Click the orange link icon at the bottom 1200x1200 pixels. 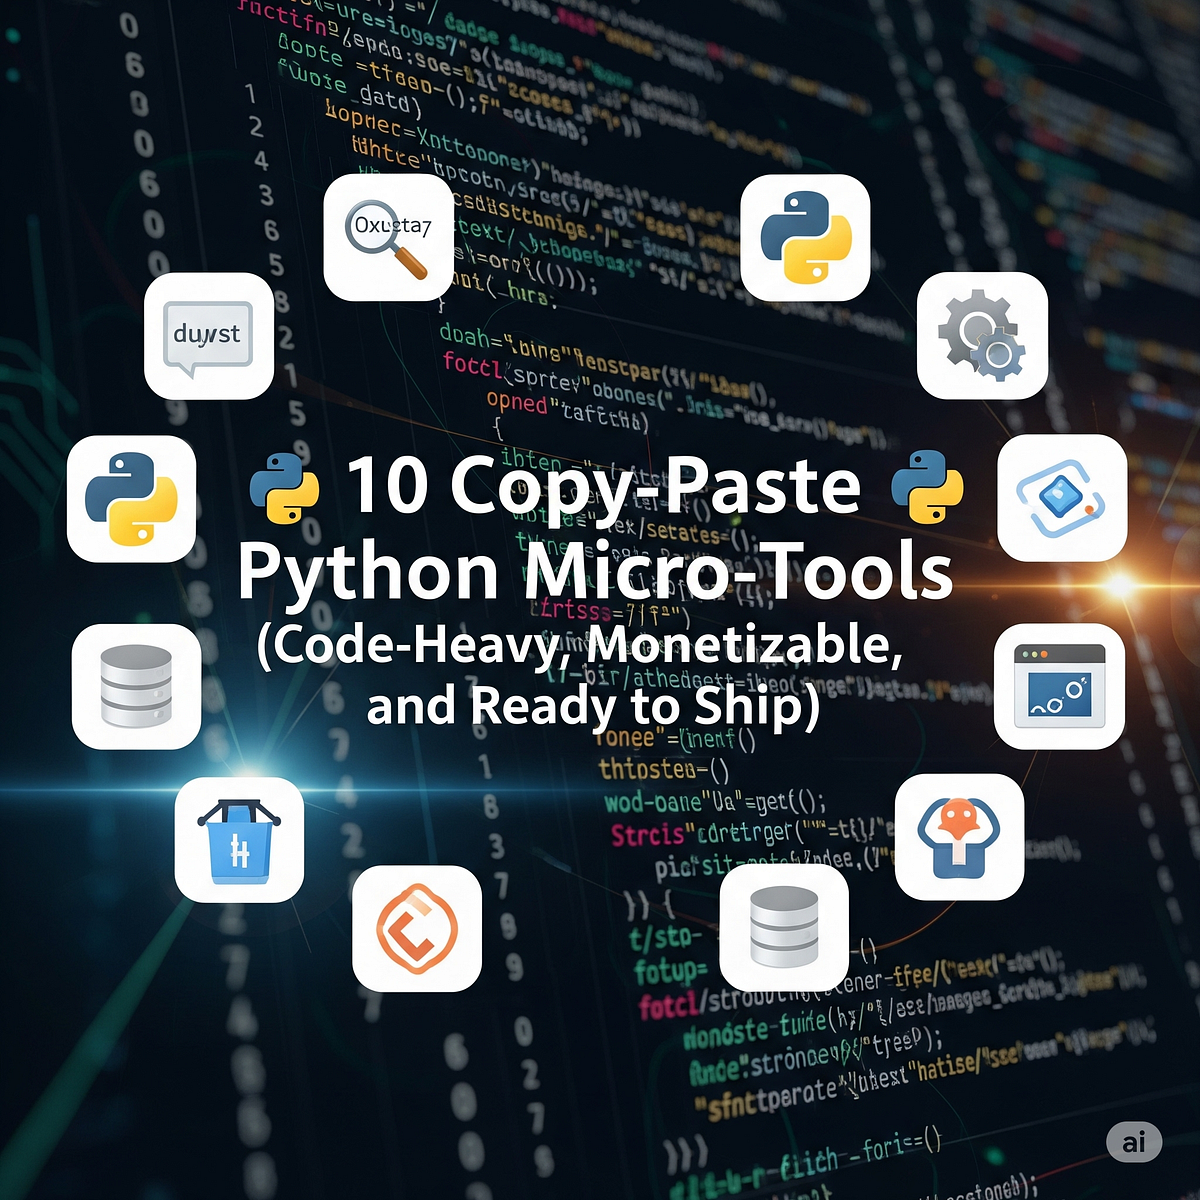coord(417,928)
